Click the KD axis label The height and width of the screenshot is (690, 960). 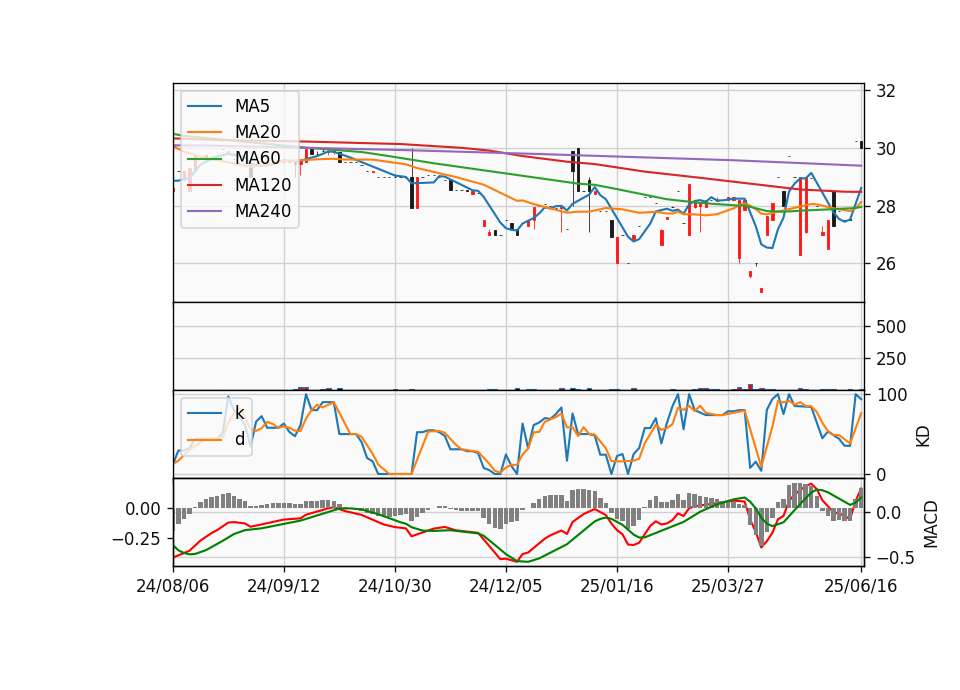pyautogui.click(x=923, y=436)
